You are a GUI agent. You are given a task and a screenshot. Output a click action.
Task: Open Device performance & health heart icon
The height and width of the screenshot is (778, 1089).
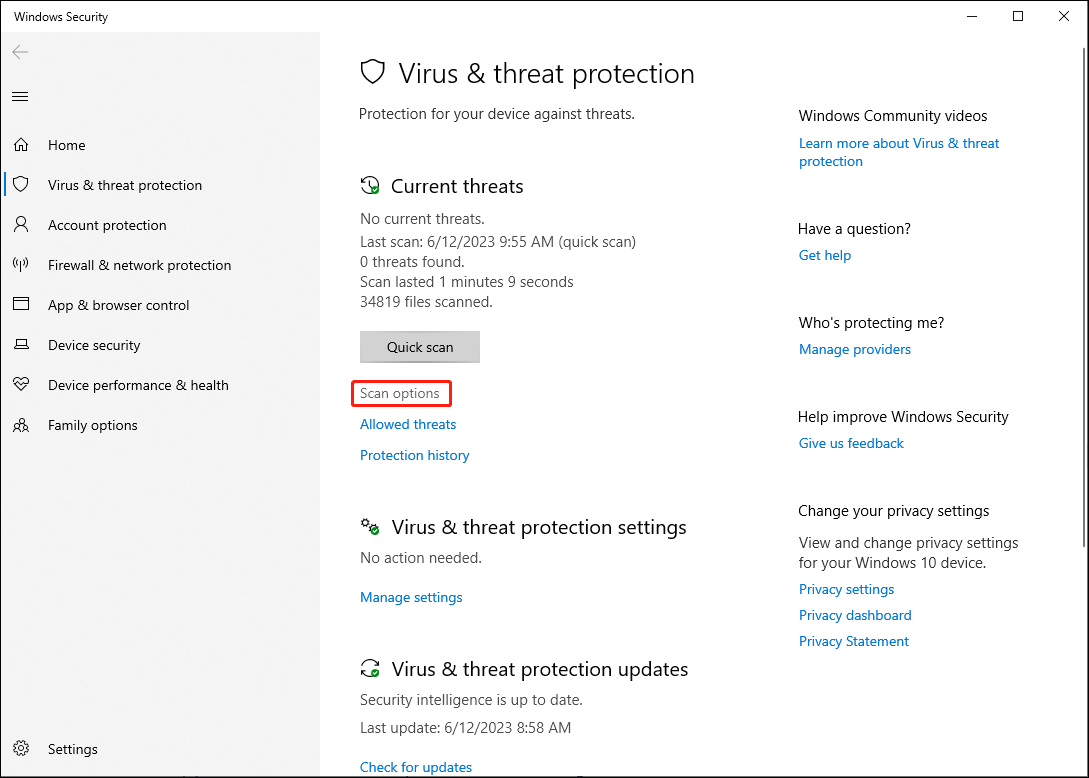22,383
